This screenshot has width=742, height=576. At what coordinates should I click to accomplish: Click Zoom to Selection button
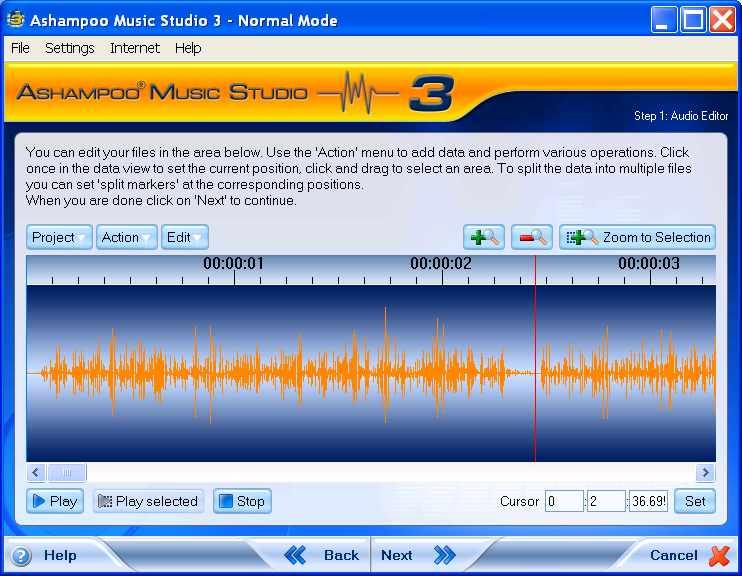pyautogui.click(x=638, y=237)
